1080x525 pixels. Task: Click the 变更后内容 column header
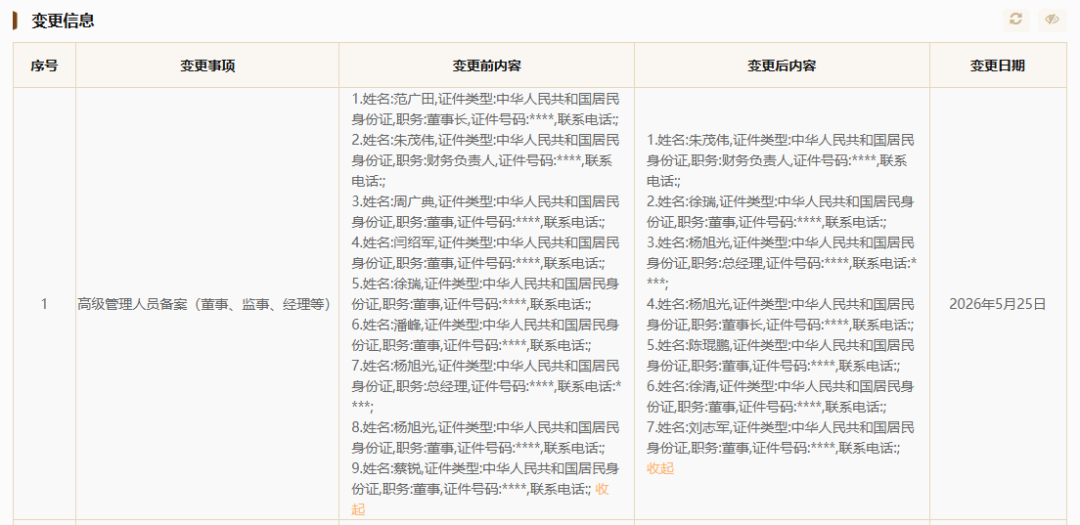(x=782, y=65)
